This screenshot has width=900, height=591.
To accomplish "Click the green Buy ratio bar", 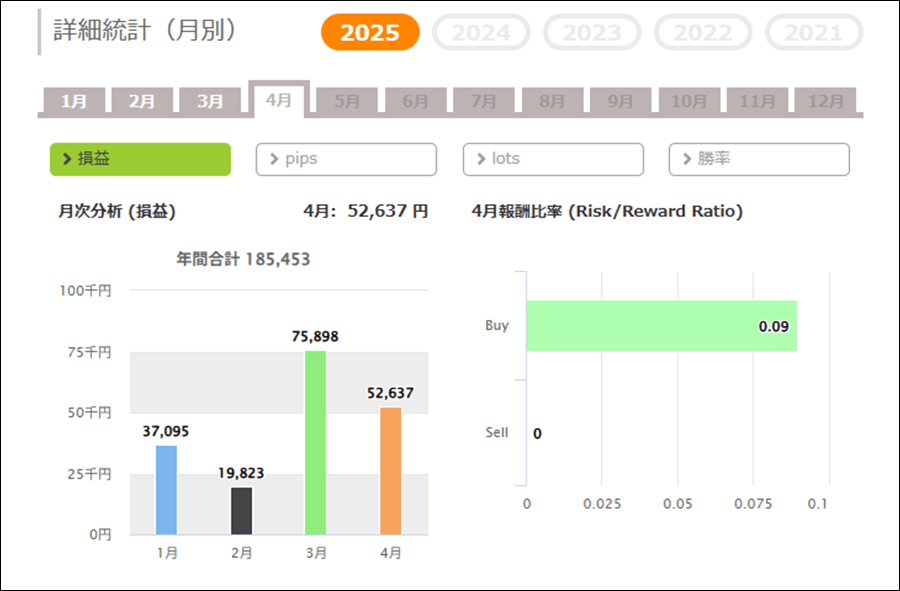I will point(661,326).
